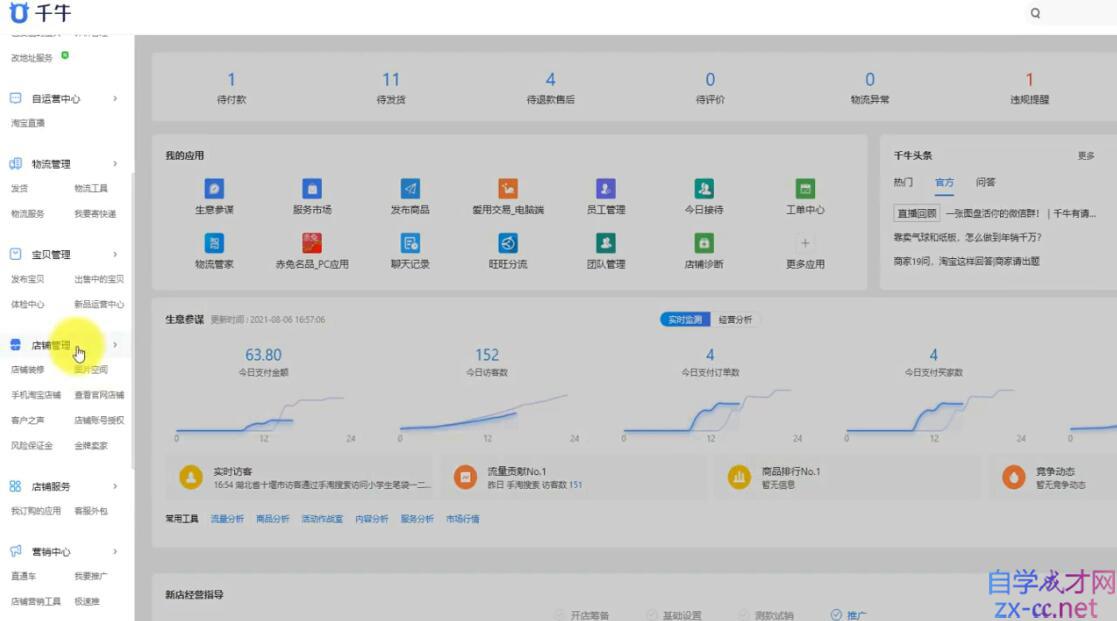Click the 发布商品 paper-plane icon
Image resolution: width=1117 pixels, height=621 pixels.
410,189
